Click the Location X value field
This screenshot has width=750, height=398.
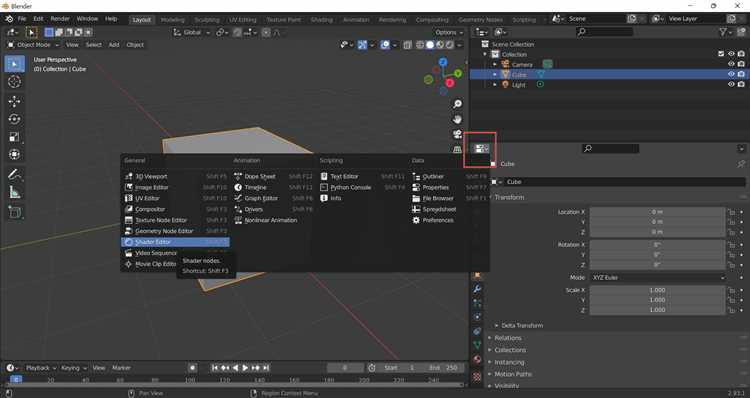(x=657, y=212)
